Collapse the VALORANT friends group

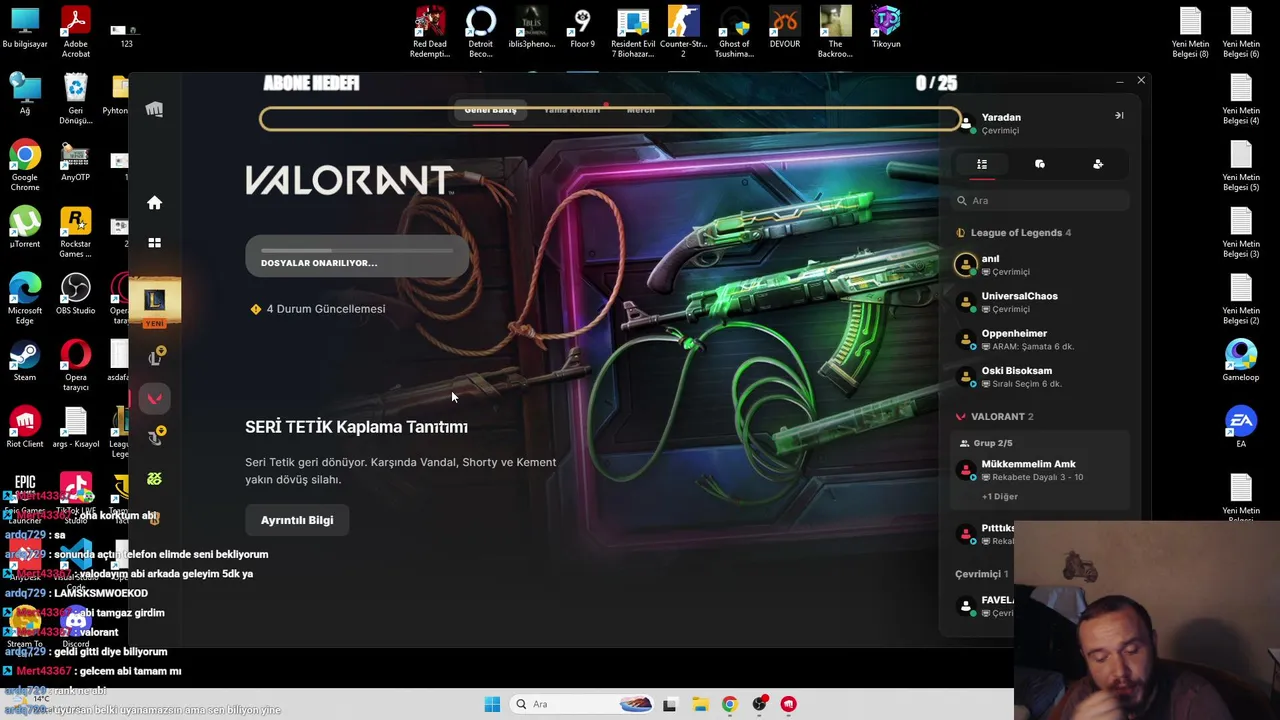click(995, 417)
